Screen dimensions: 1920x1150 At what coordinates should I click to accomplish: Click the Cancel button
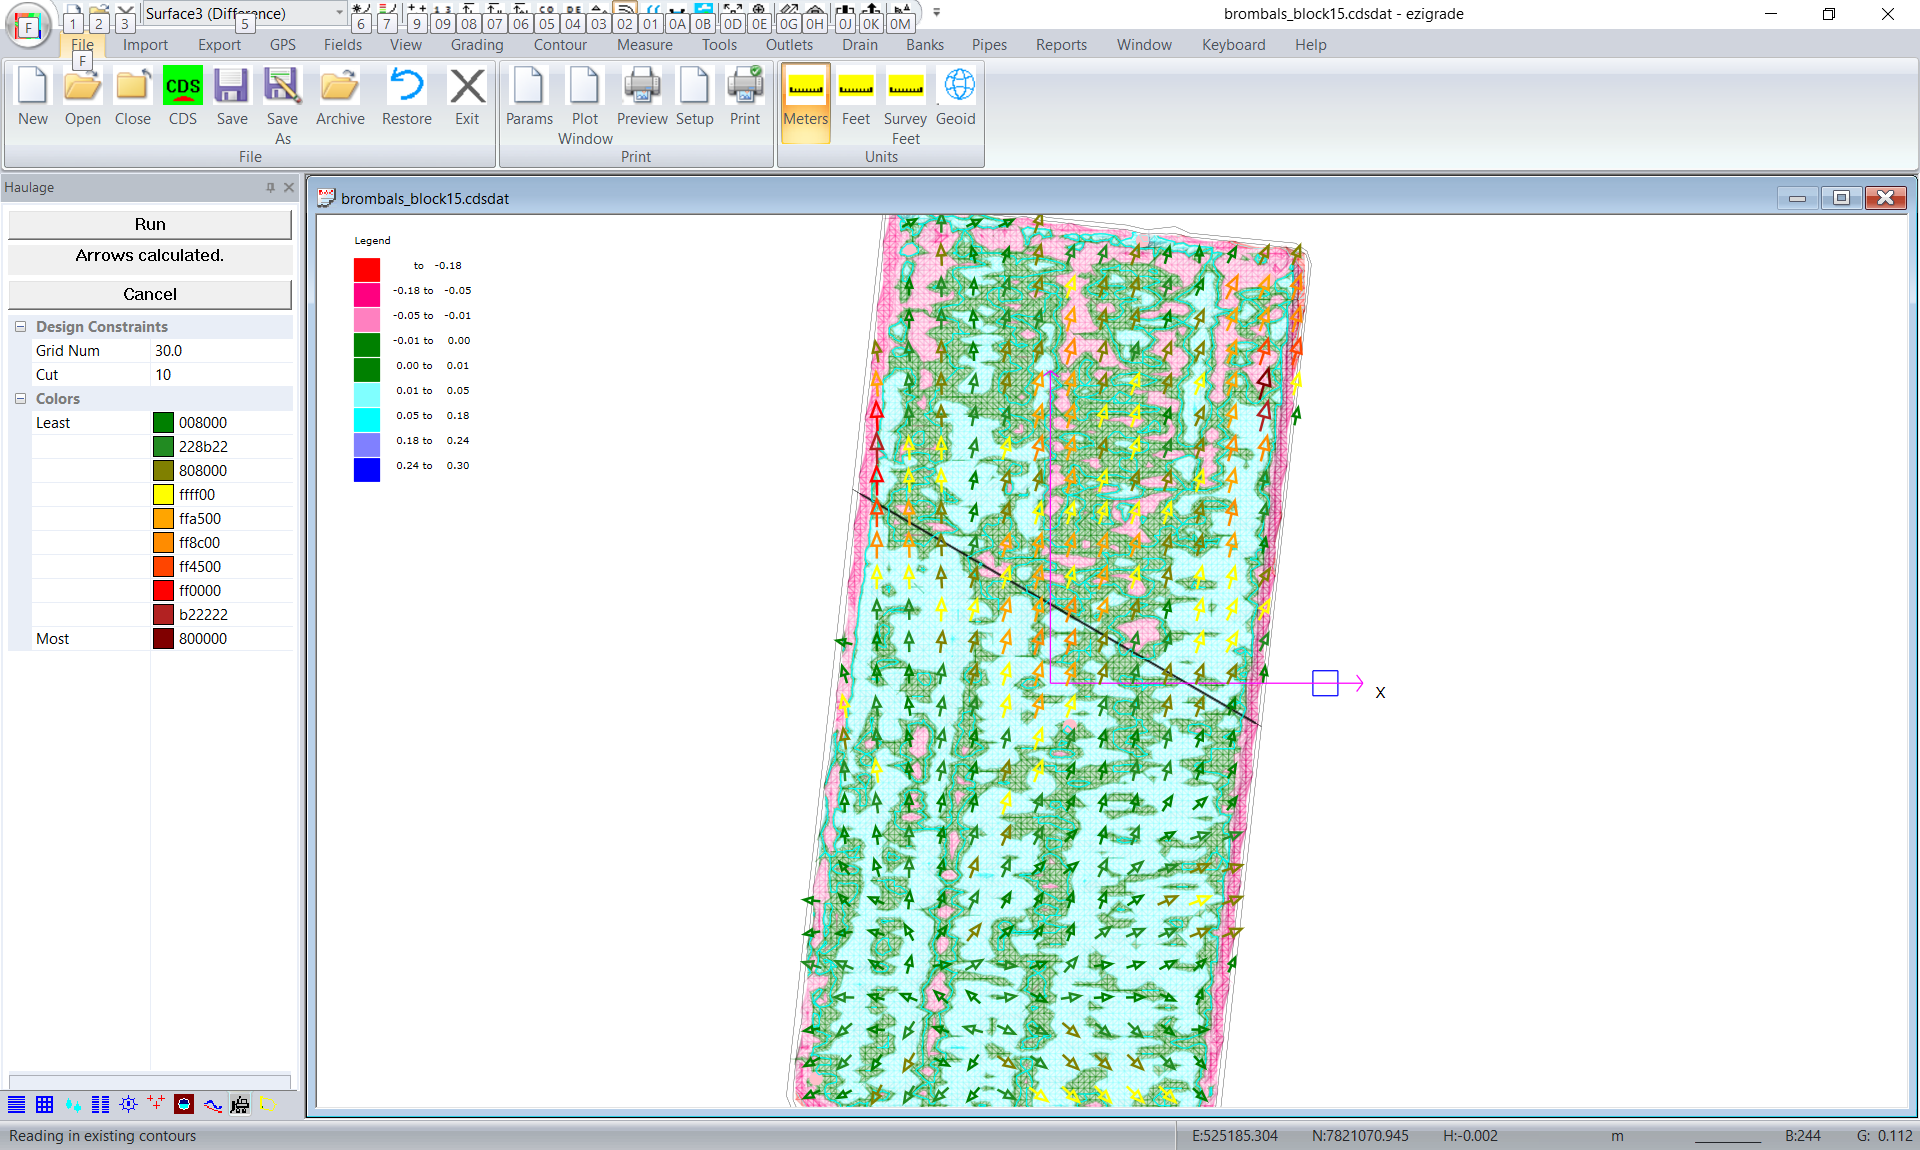(x=150, y=294)
